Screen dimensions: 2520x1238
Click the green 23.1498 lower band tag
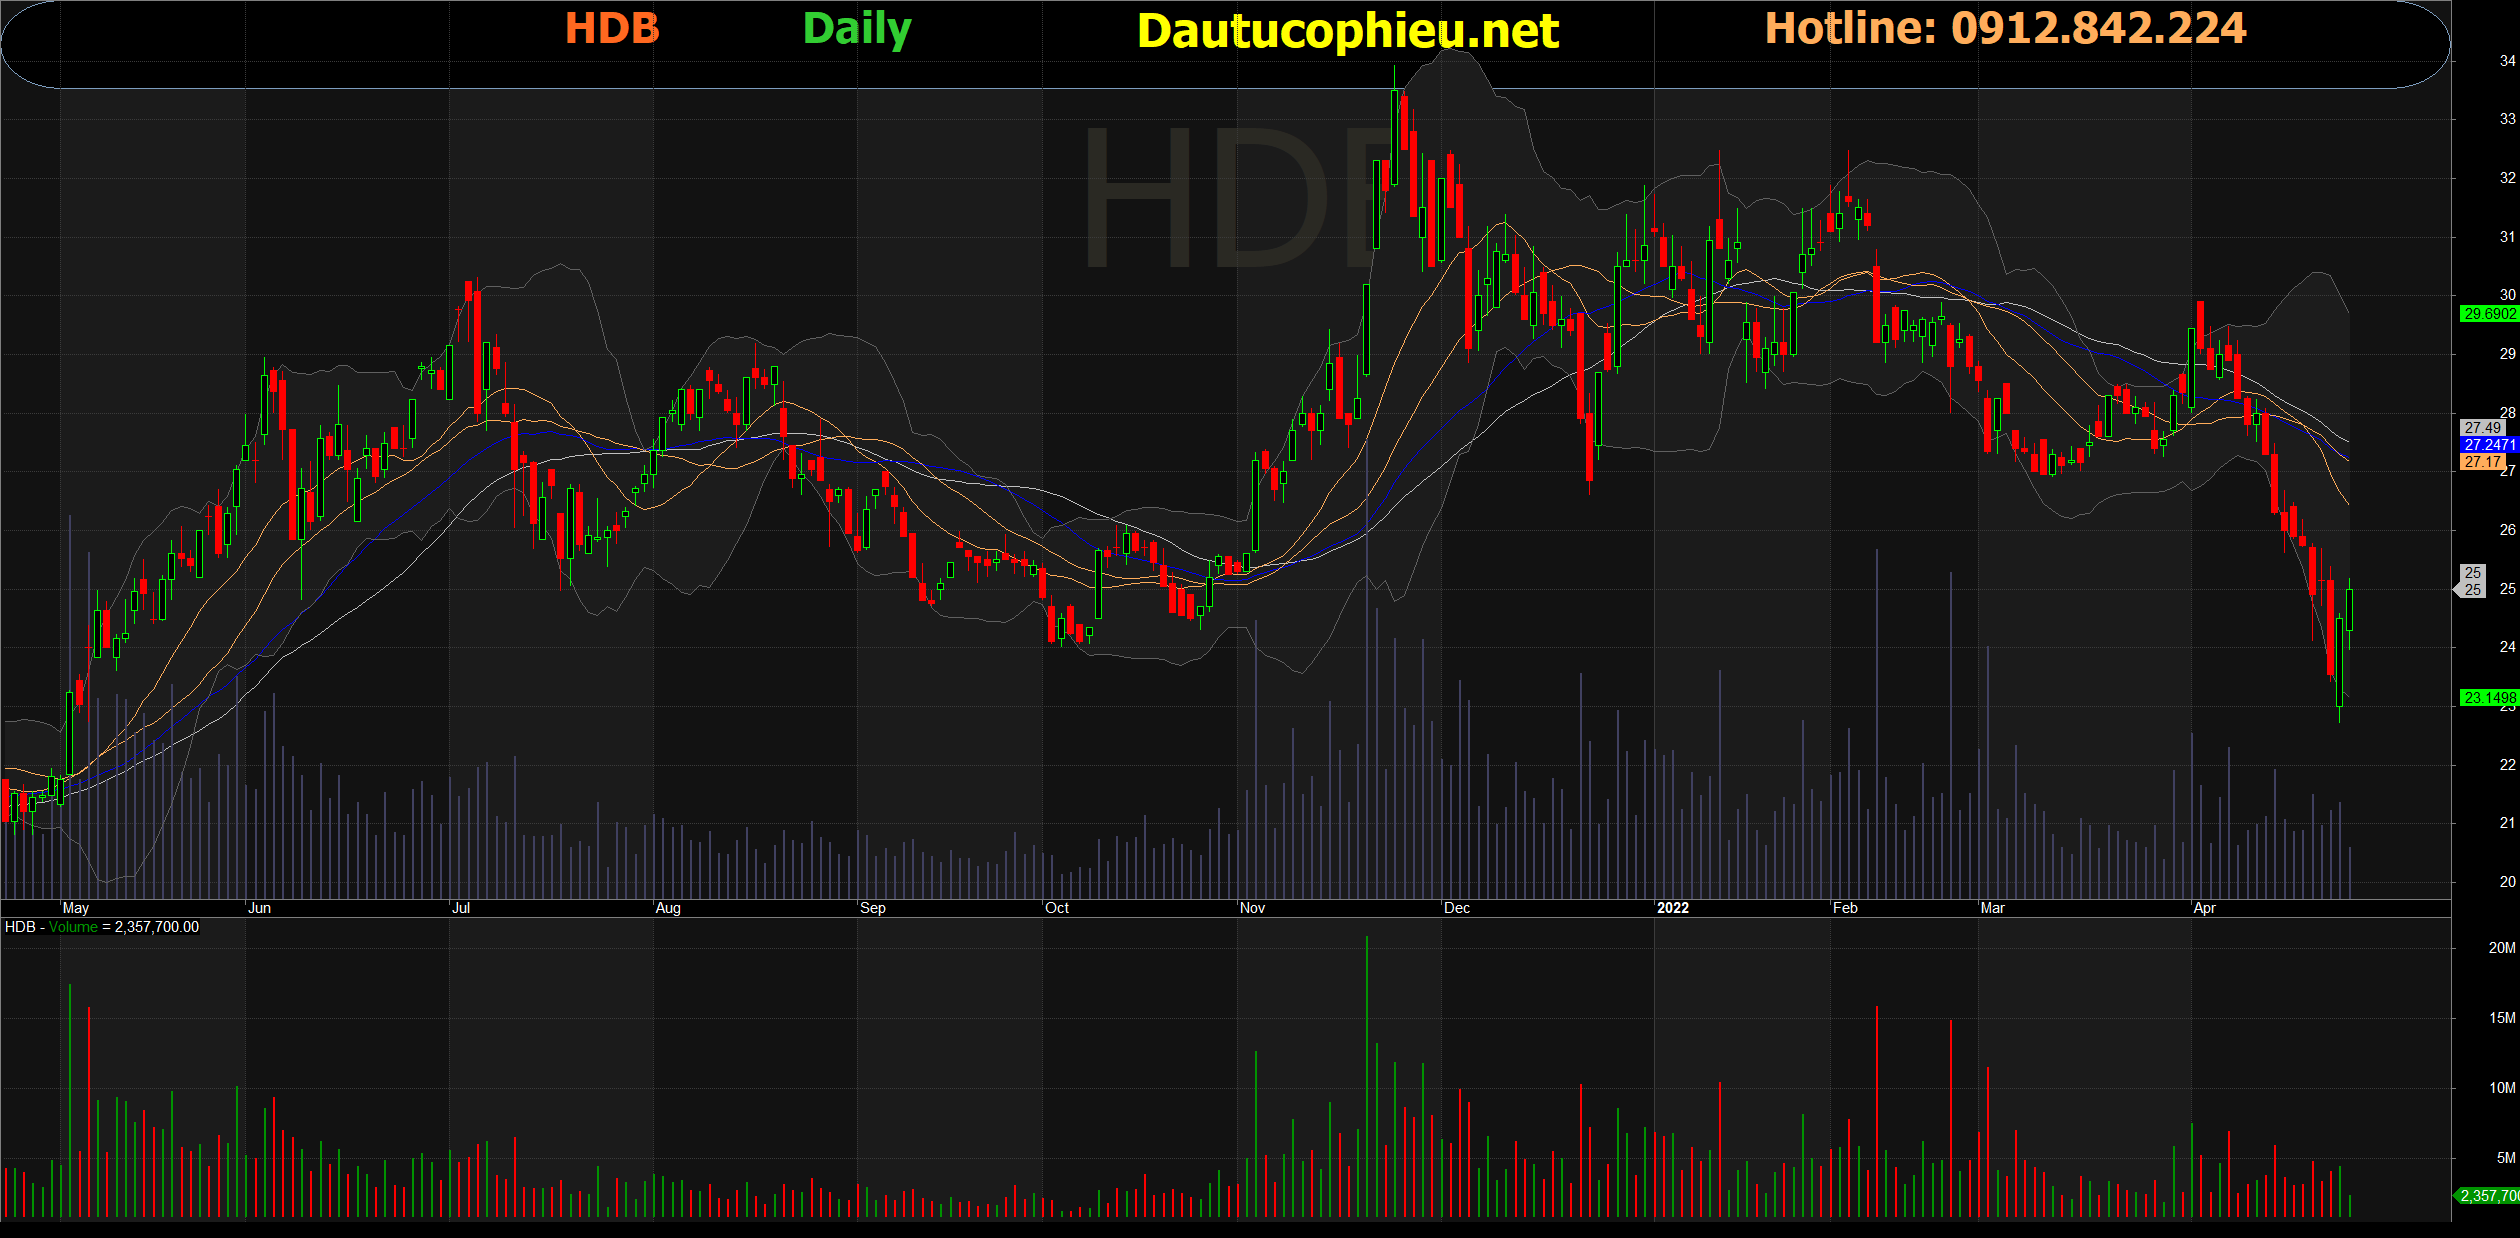point(2488,698)
